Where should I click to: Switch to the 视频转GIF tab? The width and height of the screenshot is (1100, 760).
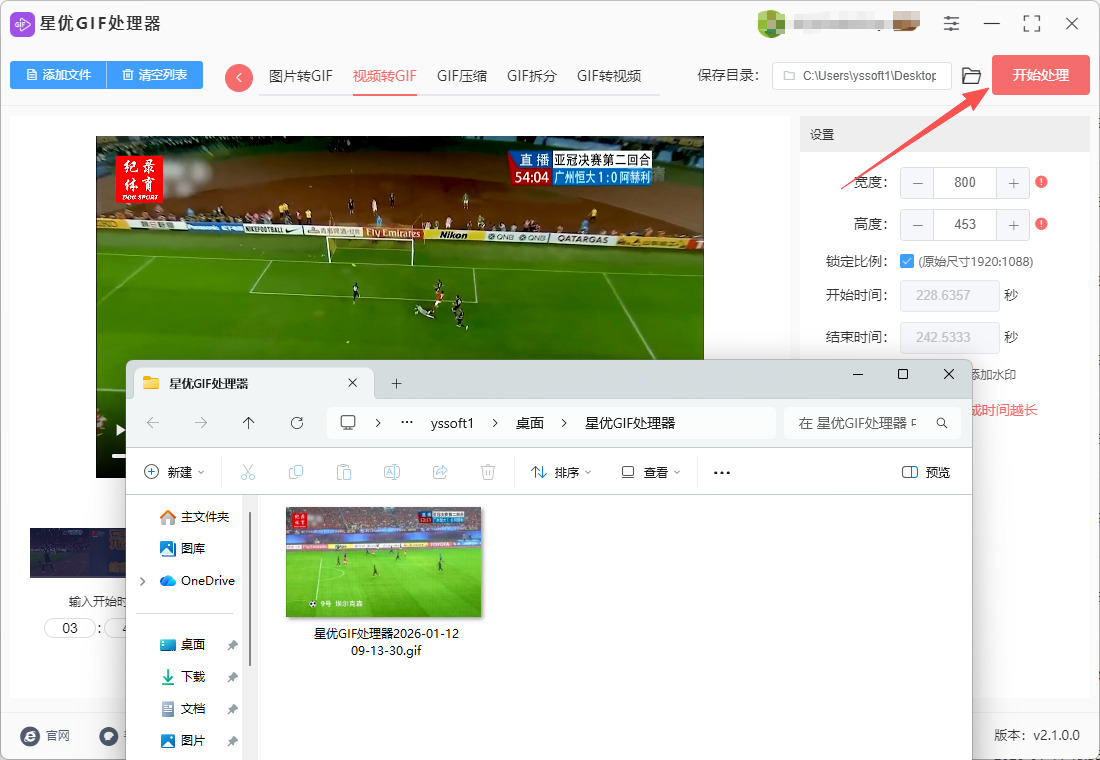click(x=384, y=76)
